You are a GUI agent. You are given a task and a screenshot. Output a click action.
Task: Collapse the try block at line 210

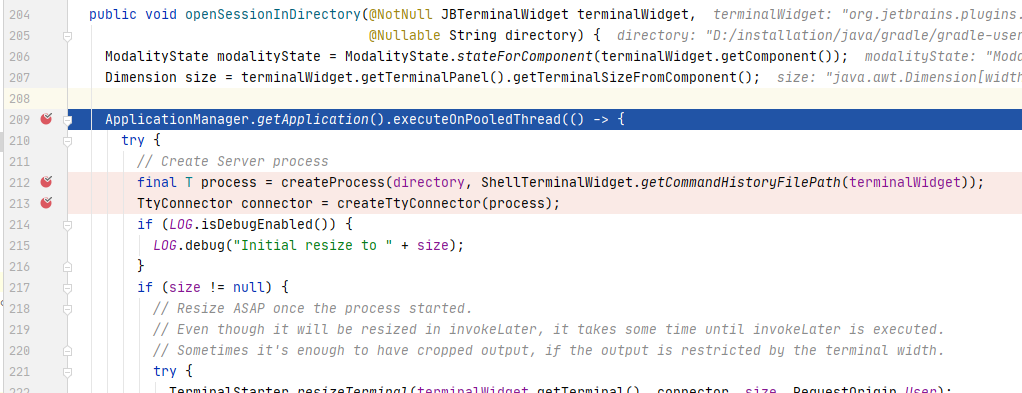67,141
